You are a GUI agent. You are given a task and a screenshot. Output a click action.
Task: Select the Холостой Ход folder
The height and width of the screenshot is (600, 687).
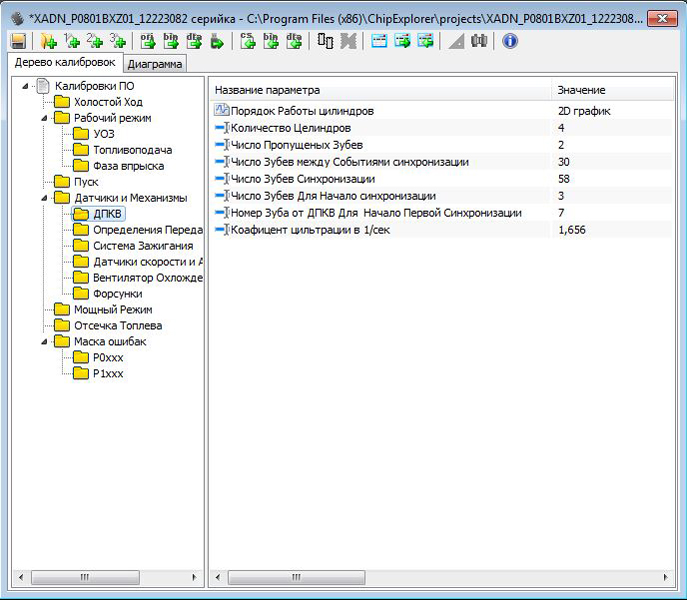click(108, 102)
